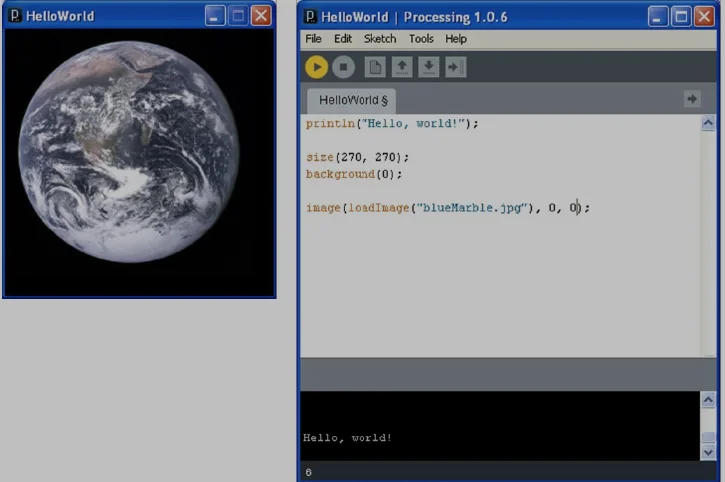Screen dimensions: 725x482
Task: Run the sketch with the Play button
Action: point(317,67)
